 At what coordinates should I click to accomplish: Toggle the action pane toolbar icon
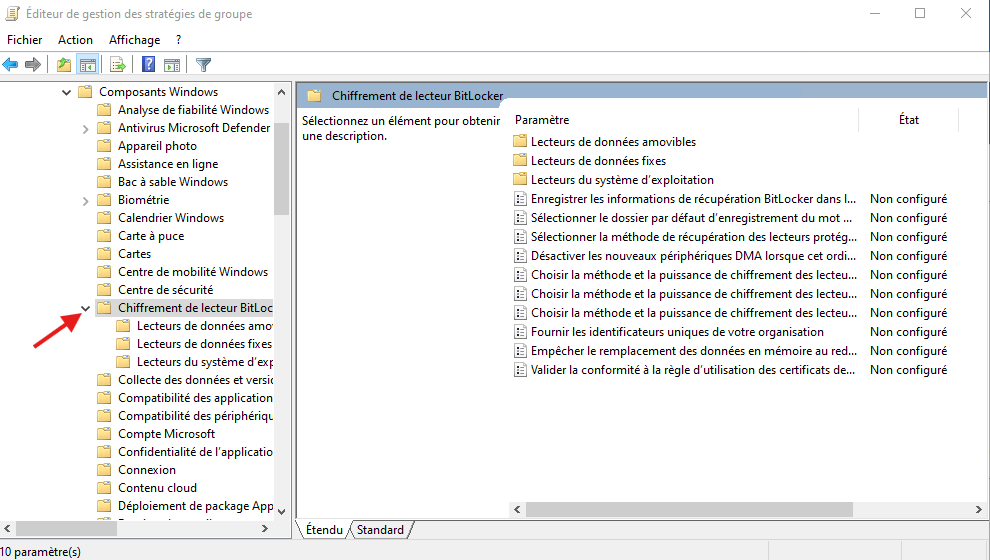coord(172,64)
